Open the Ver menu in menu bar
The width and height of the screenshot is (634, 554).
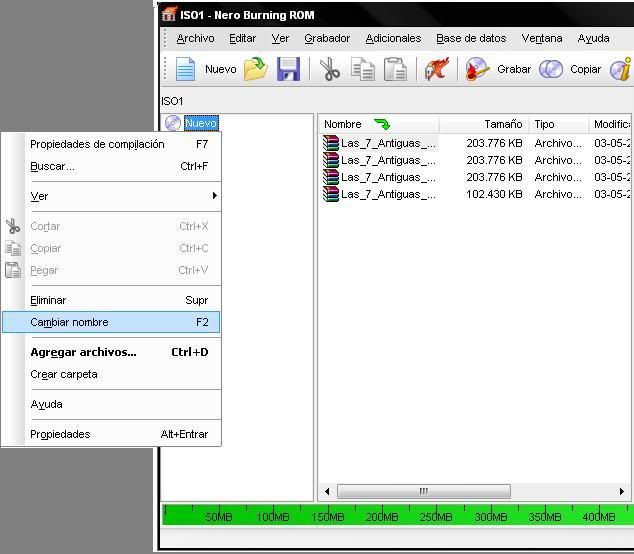pyautogui.click(x=280, y=38)
